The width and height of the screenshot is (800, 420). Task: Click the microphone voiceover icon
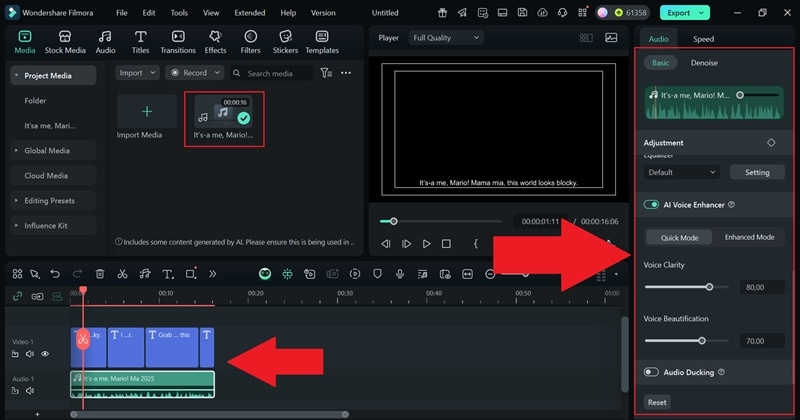[x=400, y=274]
